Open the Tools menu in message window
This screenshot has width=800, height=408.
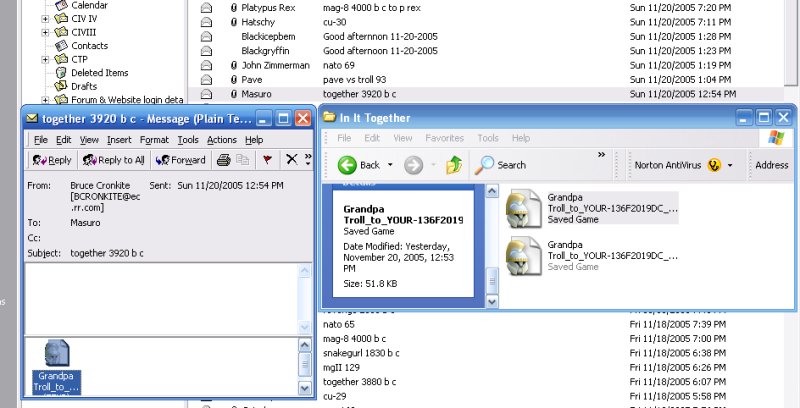click(188, 140)
